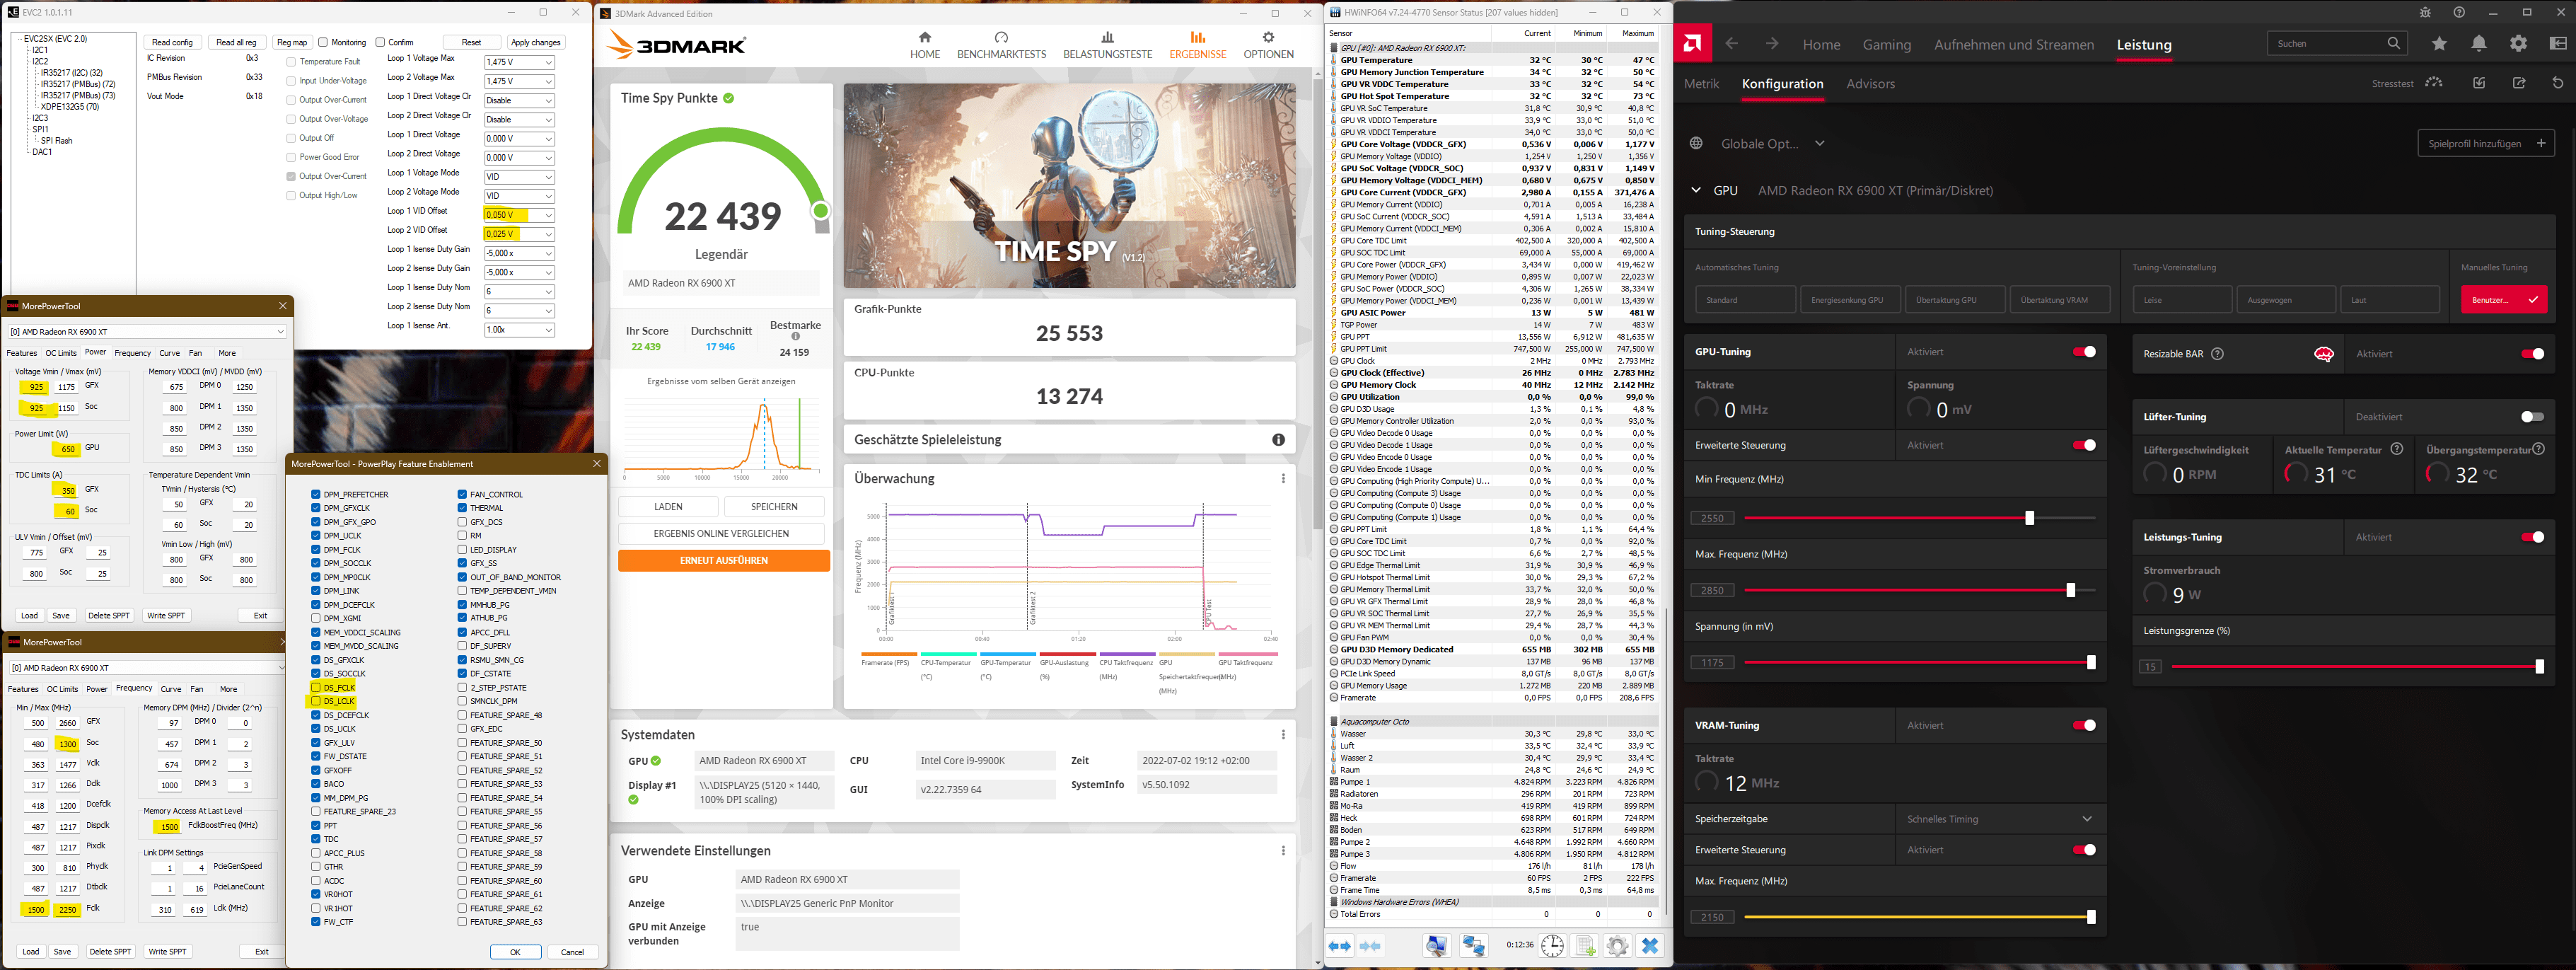Adjust GPU Max. Frequenz slider at 2850
Viewport: 2576px width, 970px height.
(2070, 591)
